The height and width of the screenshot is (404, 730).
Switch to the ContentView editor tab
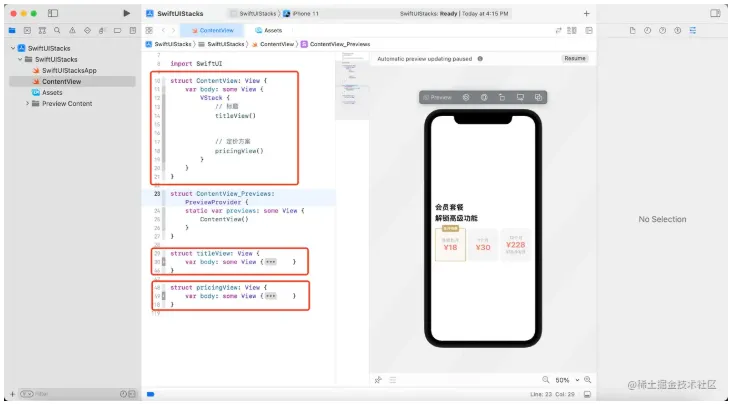coord(213,31)
